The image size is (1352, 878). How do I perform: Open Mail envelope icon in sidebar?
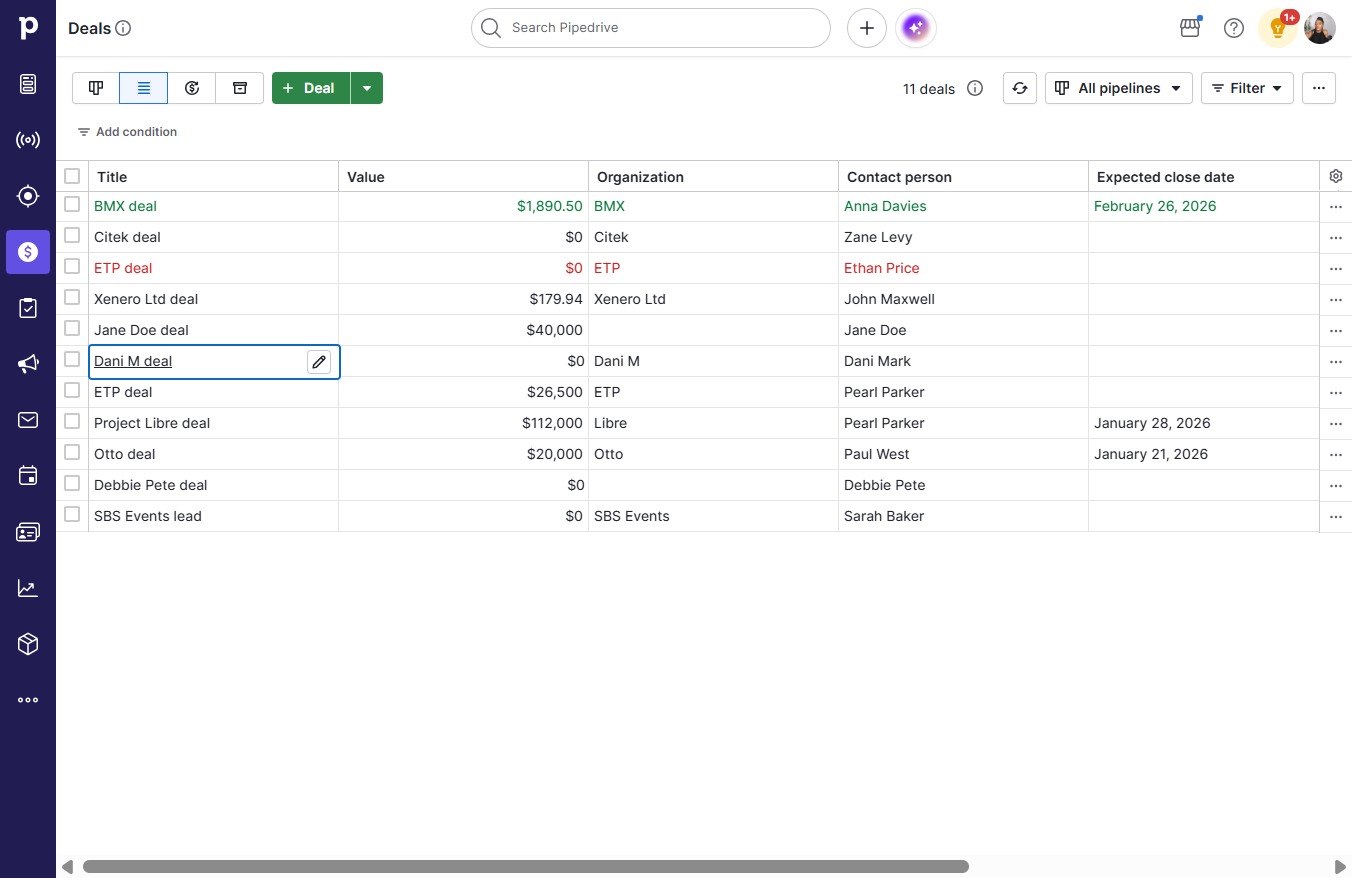[28, 420]
